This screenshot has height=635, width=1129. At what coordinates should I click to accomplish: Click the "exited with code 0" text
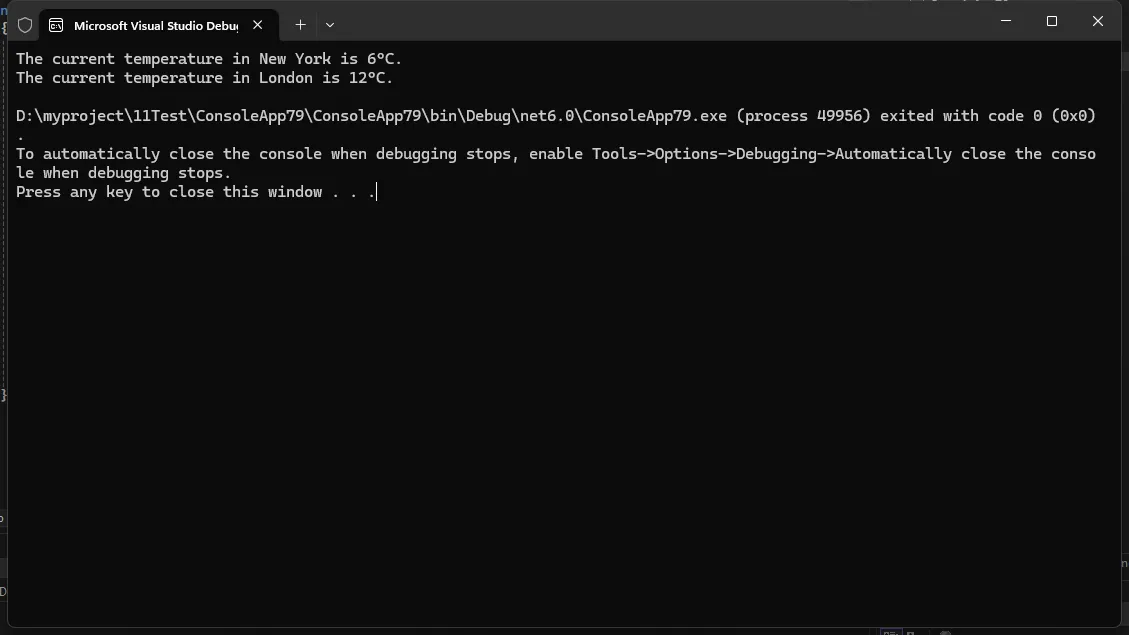960,116
